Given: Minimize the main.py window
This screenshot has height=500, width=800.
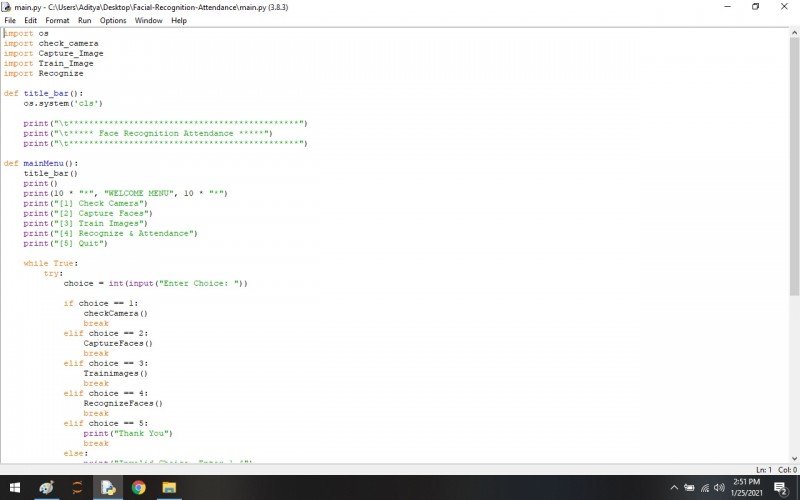Looking at the screenshot, I should point(728,7).
